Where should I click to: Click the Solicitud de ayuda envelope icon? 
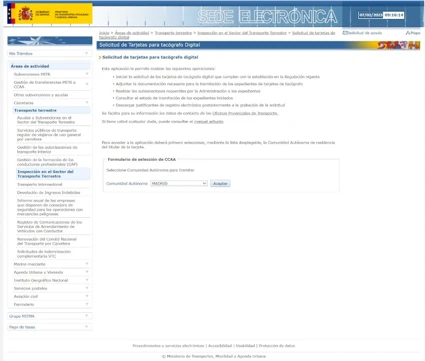pos(345,33)
